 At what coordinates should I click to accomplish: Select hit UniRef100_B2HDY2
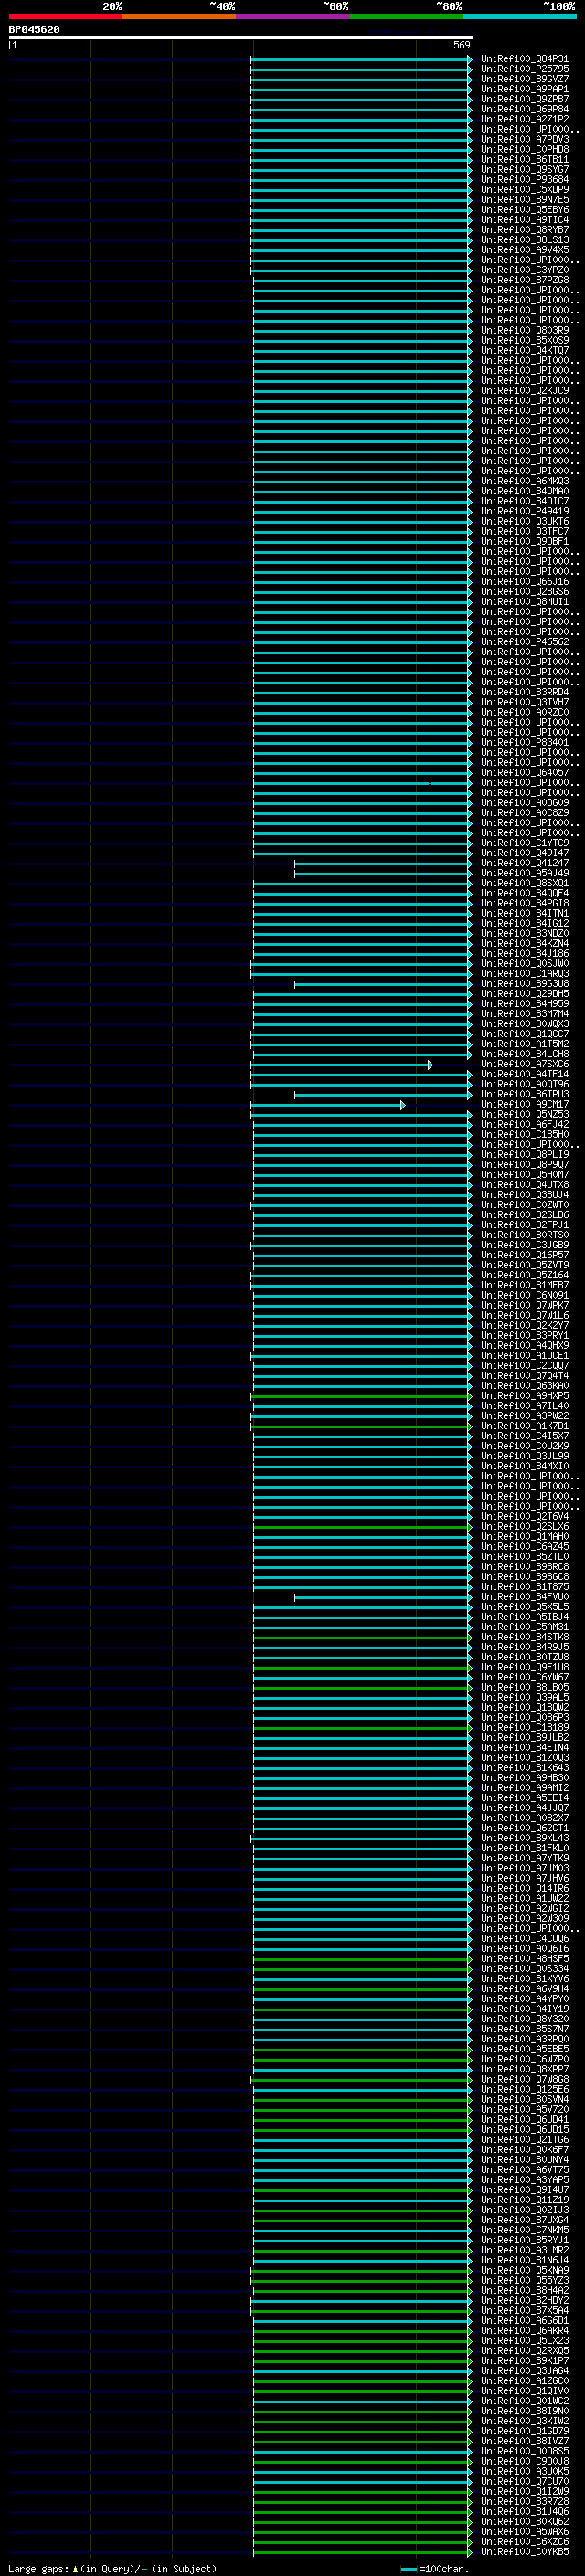[x=524, y=2300]
